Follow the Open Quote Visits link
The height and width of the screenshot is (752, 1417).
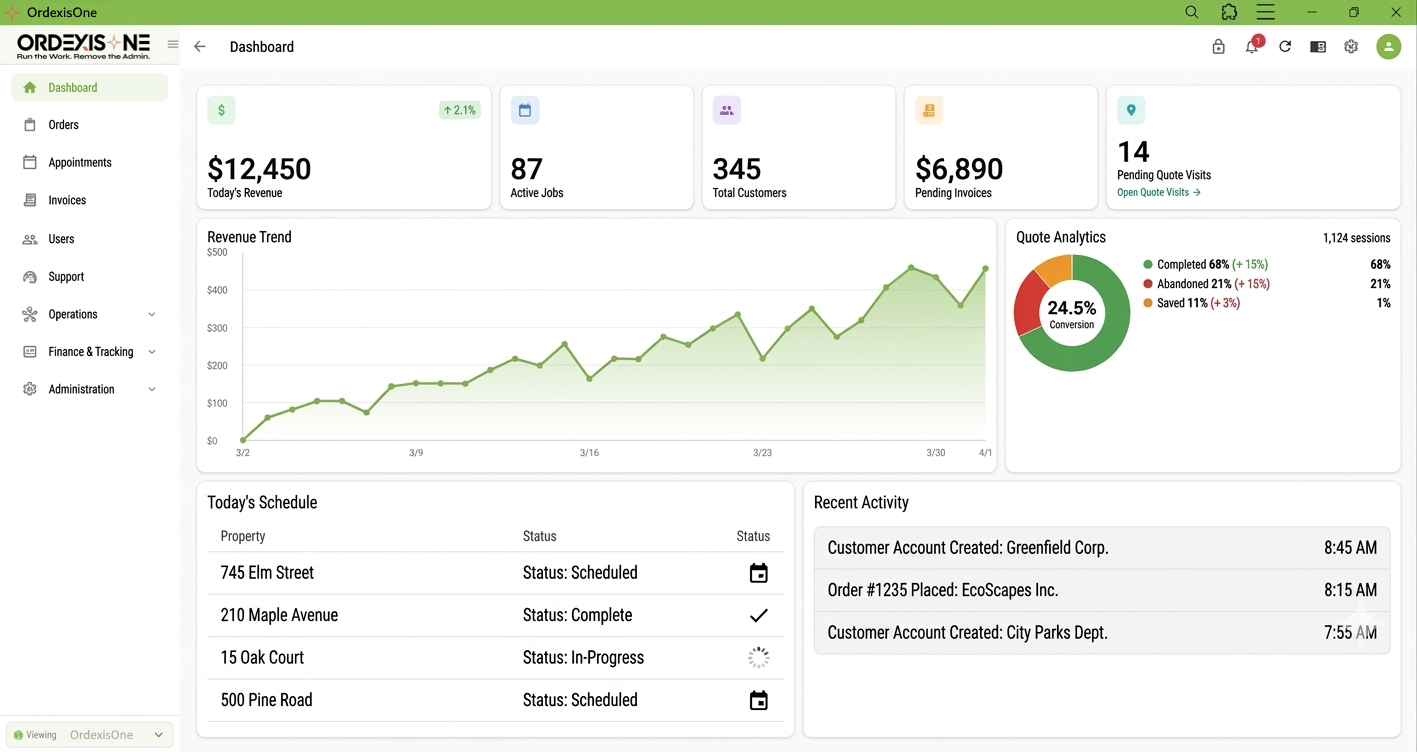point(1157,192)
